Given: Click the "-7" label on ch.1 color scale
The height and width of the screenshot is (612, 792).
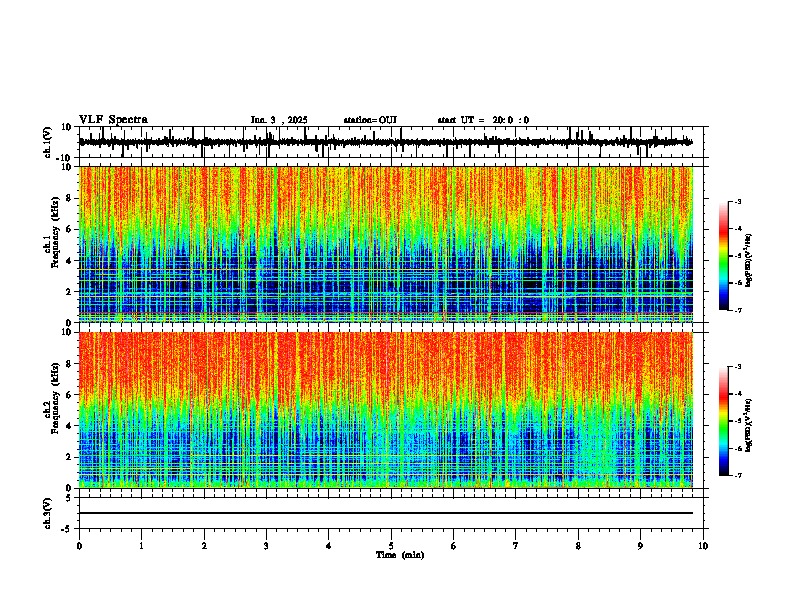Looking at the screenshot, I should coord(737,310).
